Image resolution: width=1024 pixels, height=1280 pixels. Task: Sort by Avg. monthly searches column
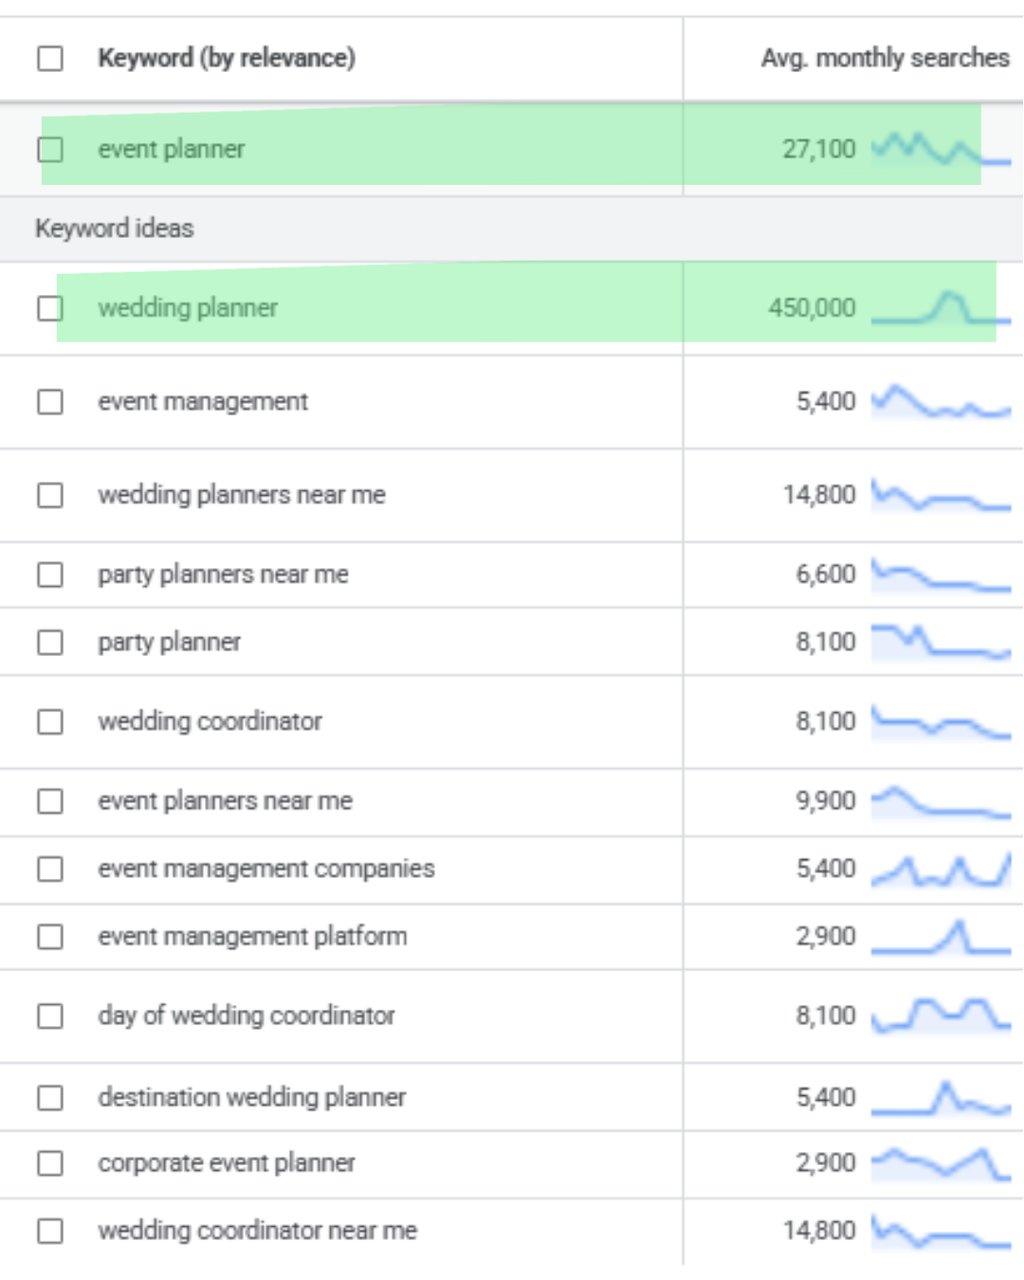(884, 58)
